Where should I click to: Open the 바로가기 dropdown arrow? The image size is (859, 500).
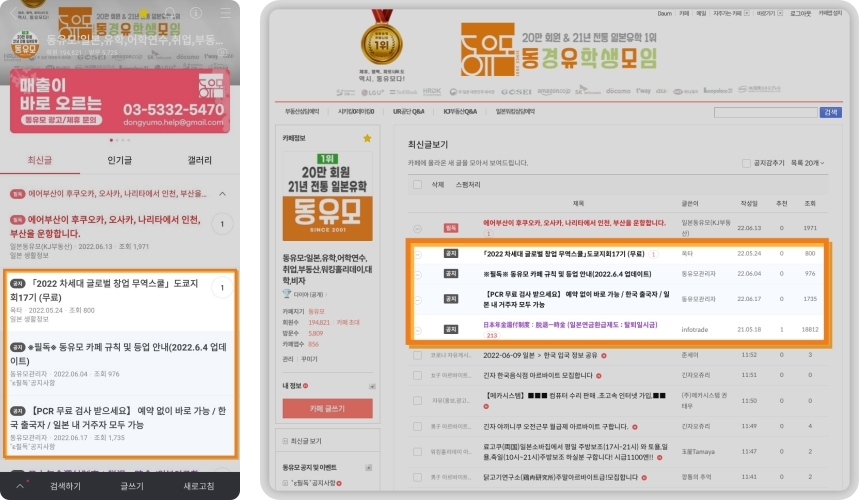click(x=780, y=13)
